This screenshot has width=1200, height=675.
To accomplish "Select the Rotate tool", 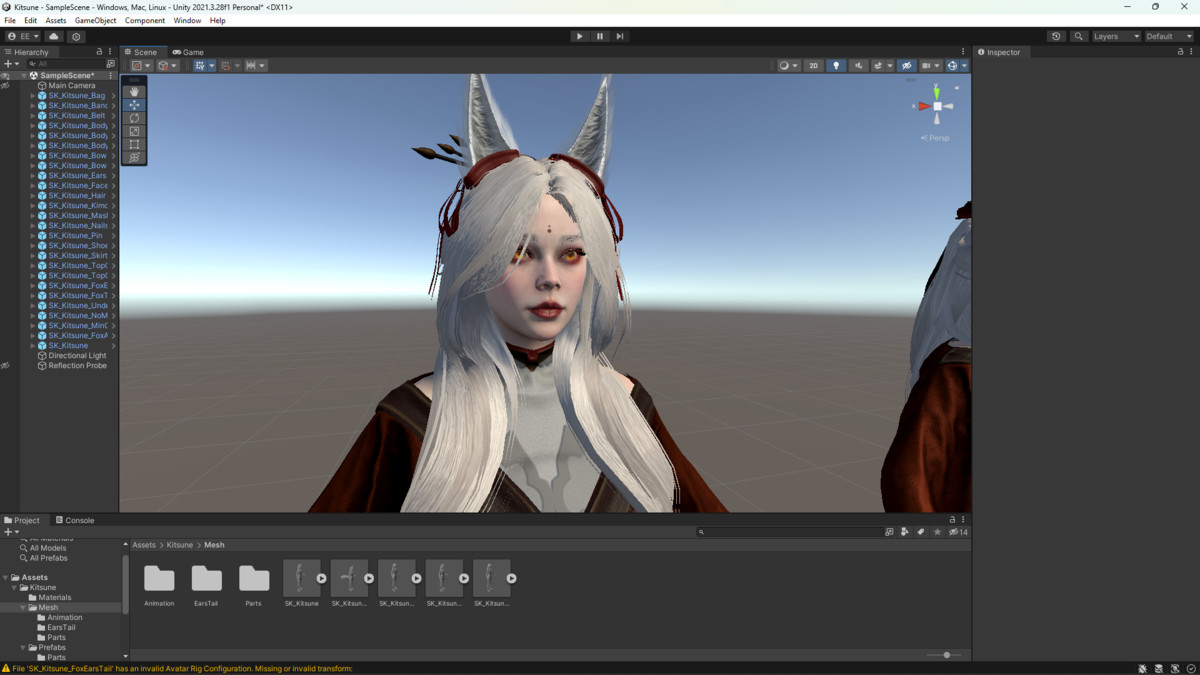I will 134,118.
